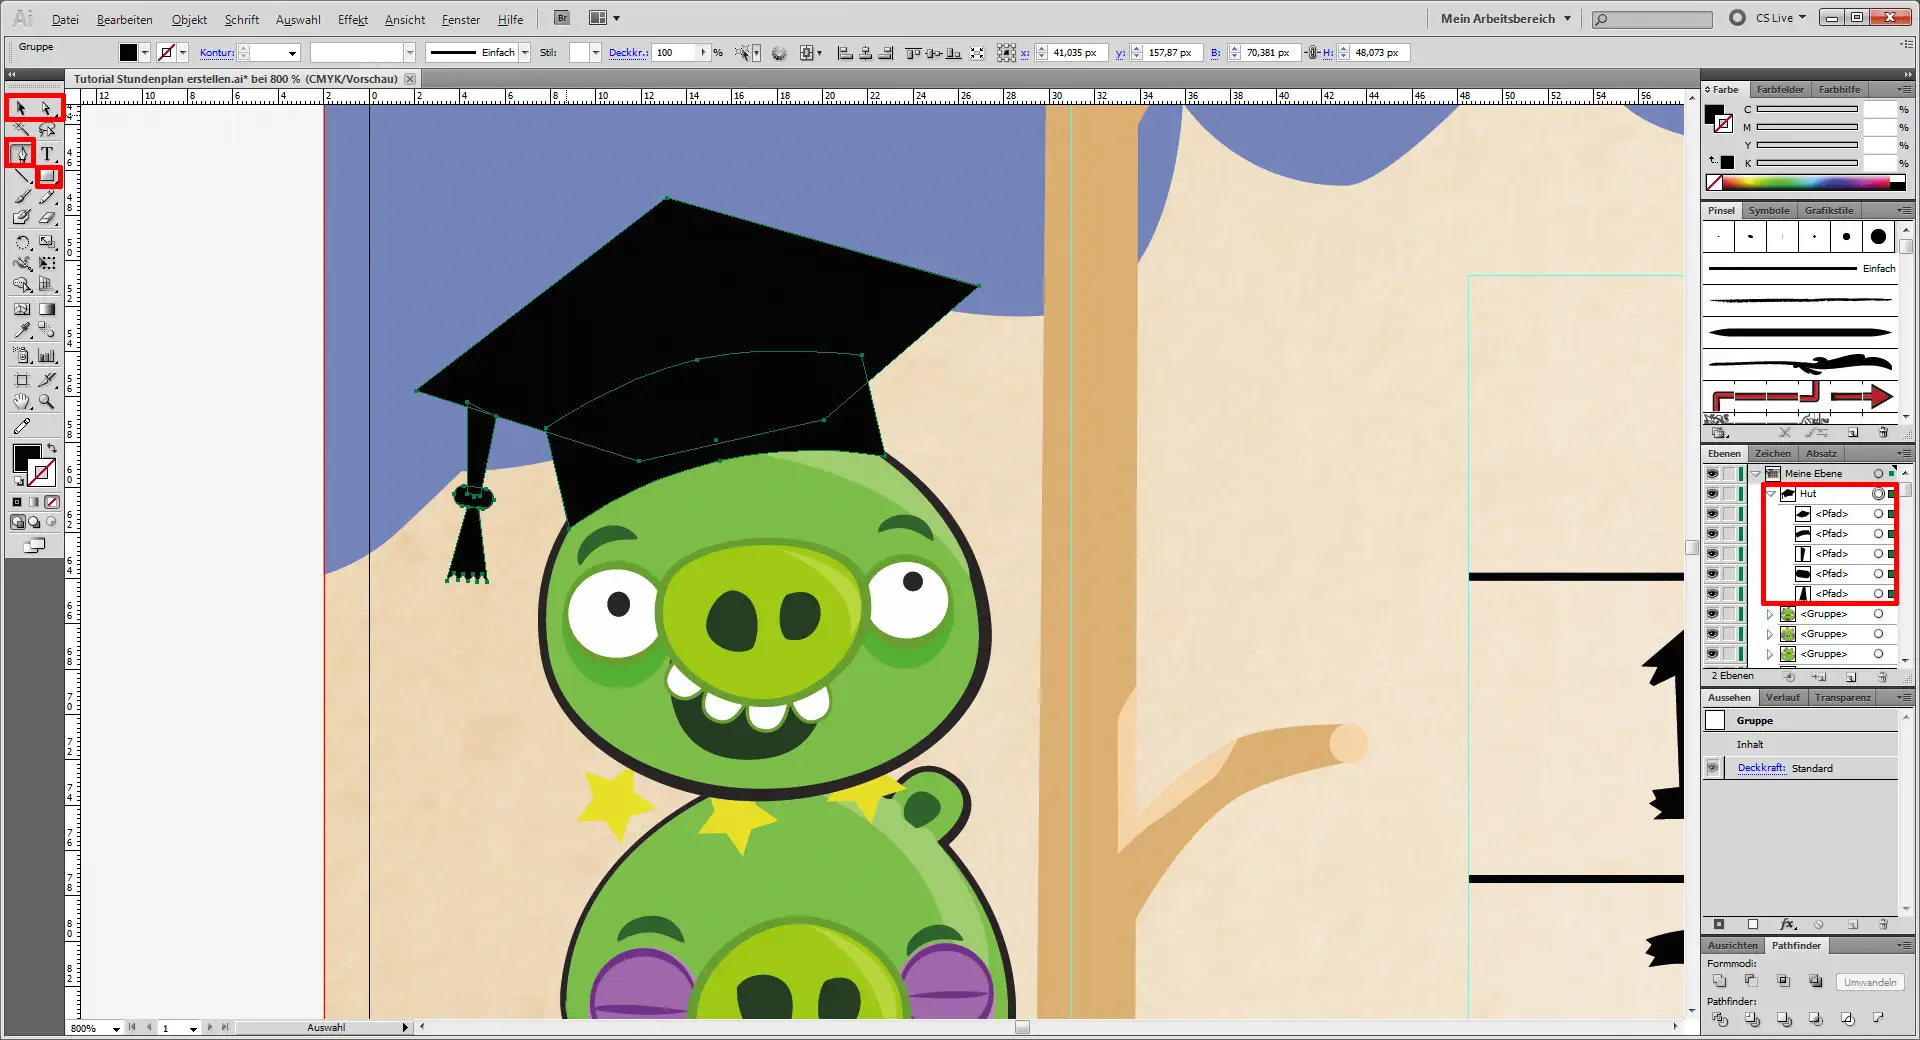Open the zoom level dropdown at 800%

116,1029
